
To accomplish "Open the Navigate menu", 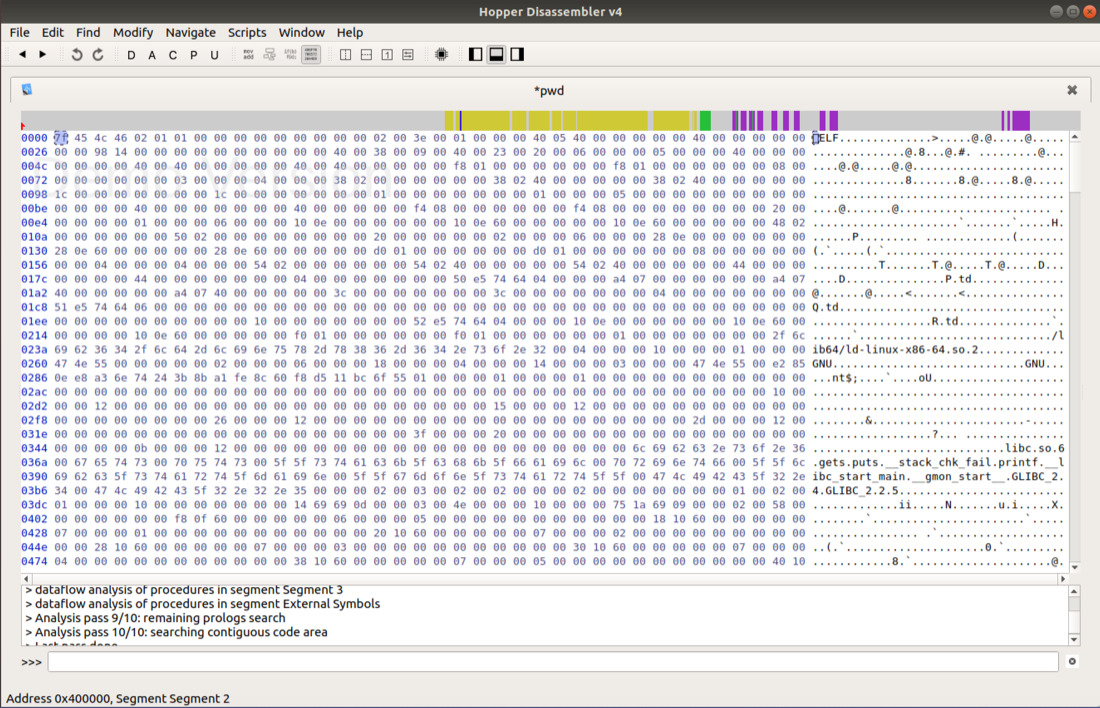I will point(190,32).
